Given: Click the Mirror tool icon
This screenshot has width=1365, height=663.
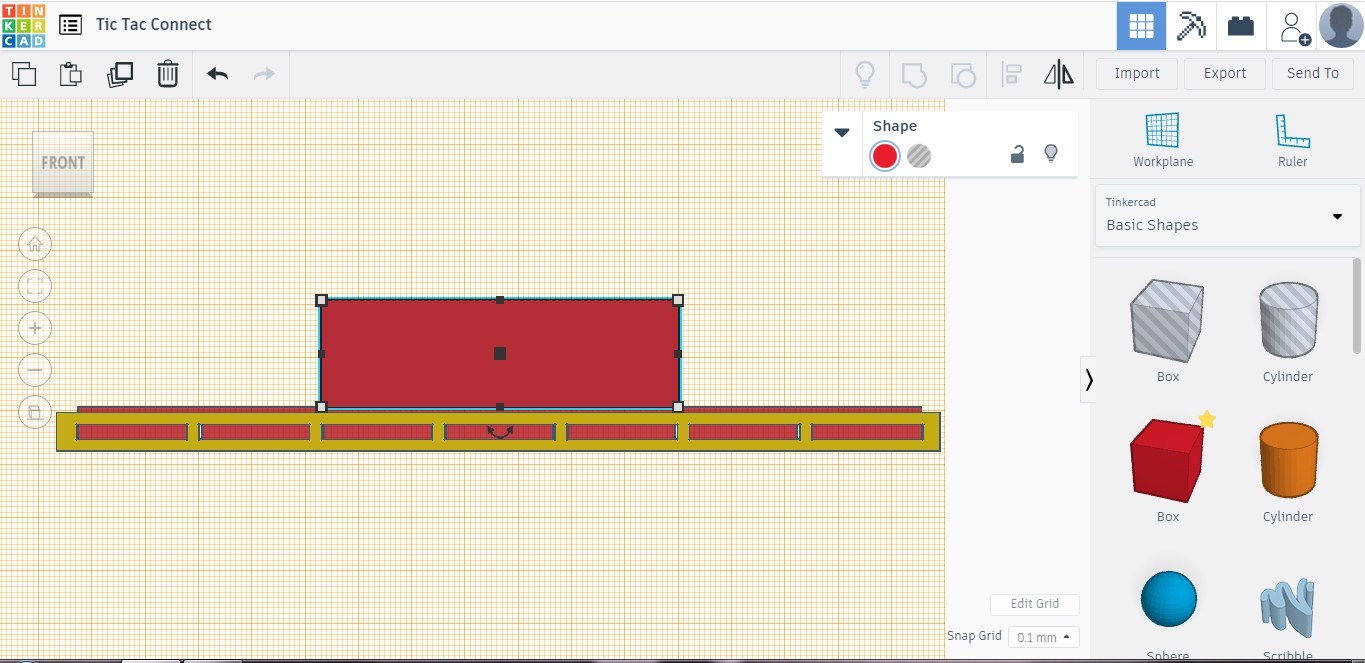Looking at the screenshot, I should click(1058, 74).
